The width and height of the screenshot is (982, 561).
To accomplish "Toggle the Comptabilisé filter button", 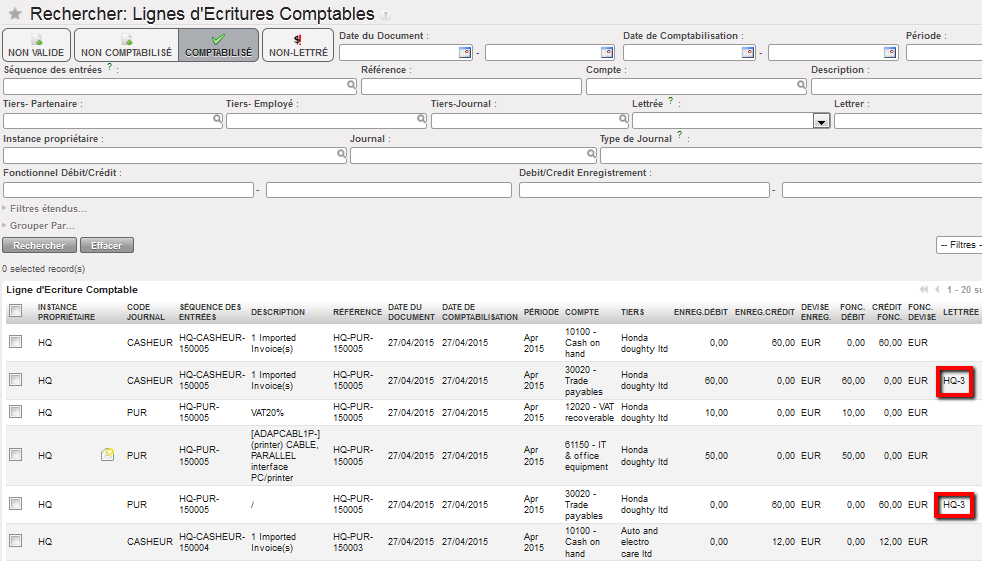I will 218,45.
